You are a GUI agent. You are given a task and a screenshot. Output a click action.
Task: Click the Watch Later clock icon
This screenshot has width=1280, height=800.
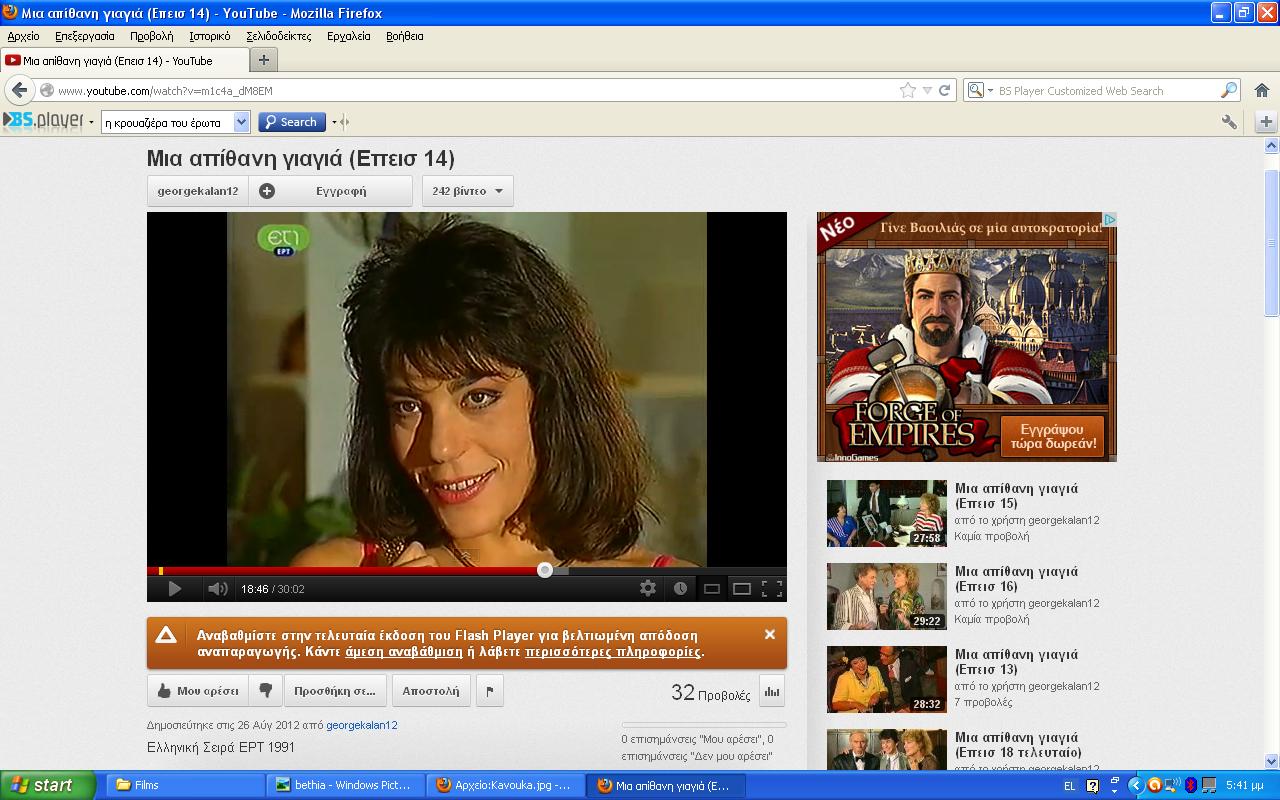(x=680, y=589)
